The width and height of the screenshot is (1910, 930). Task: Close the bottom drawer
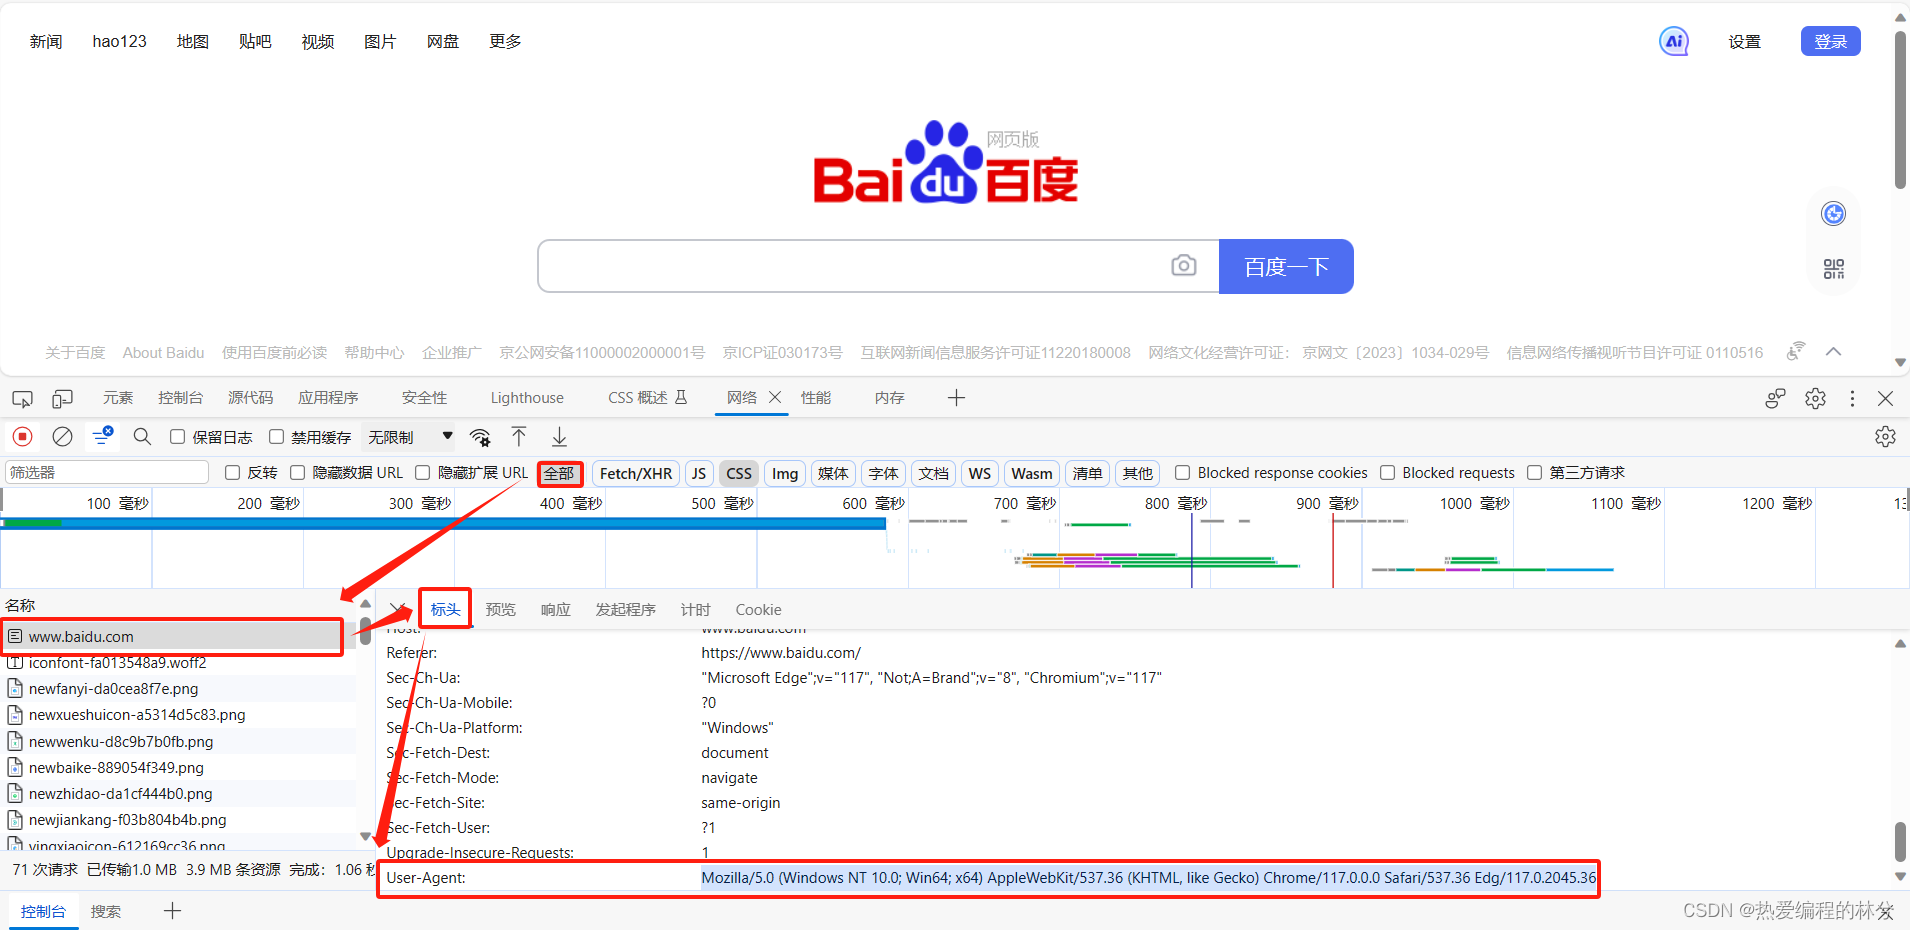[1885, 911]
